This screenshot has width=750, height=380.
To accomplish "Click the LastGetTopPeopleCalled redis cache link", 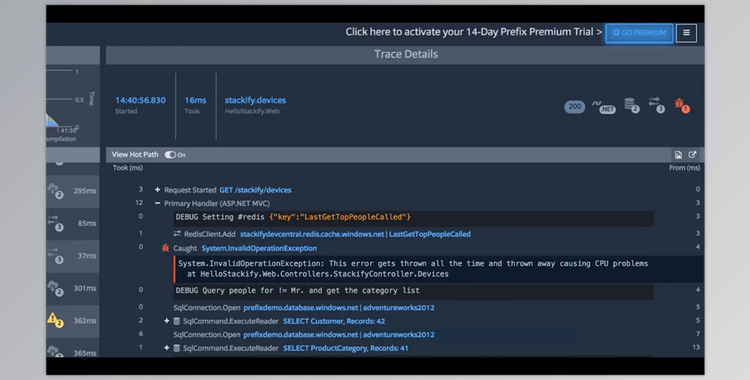I will (355, 234).
